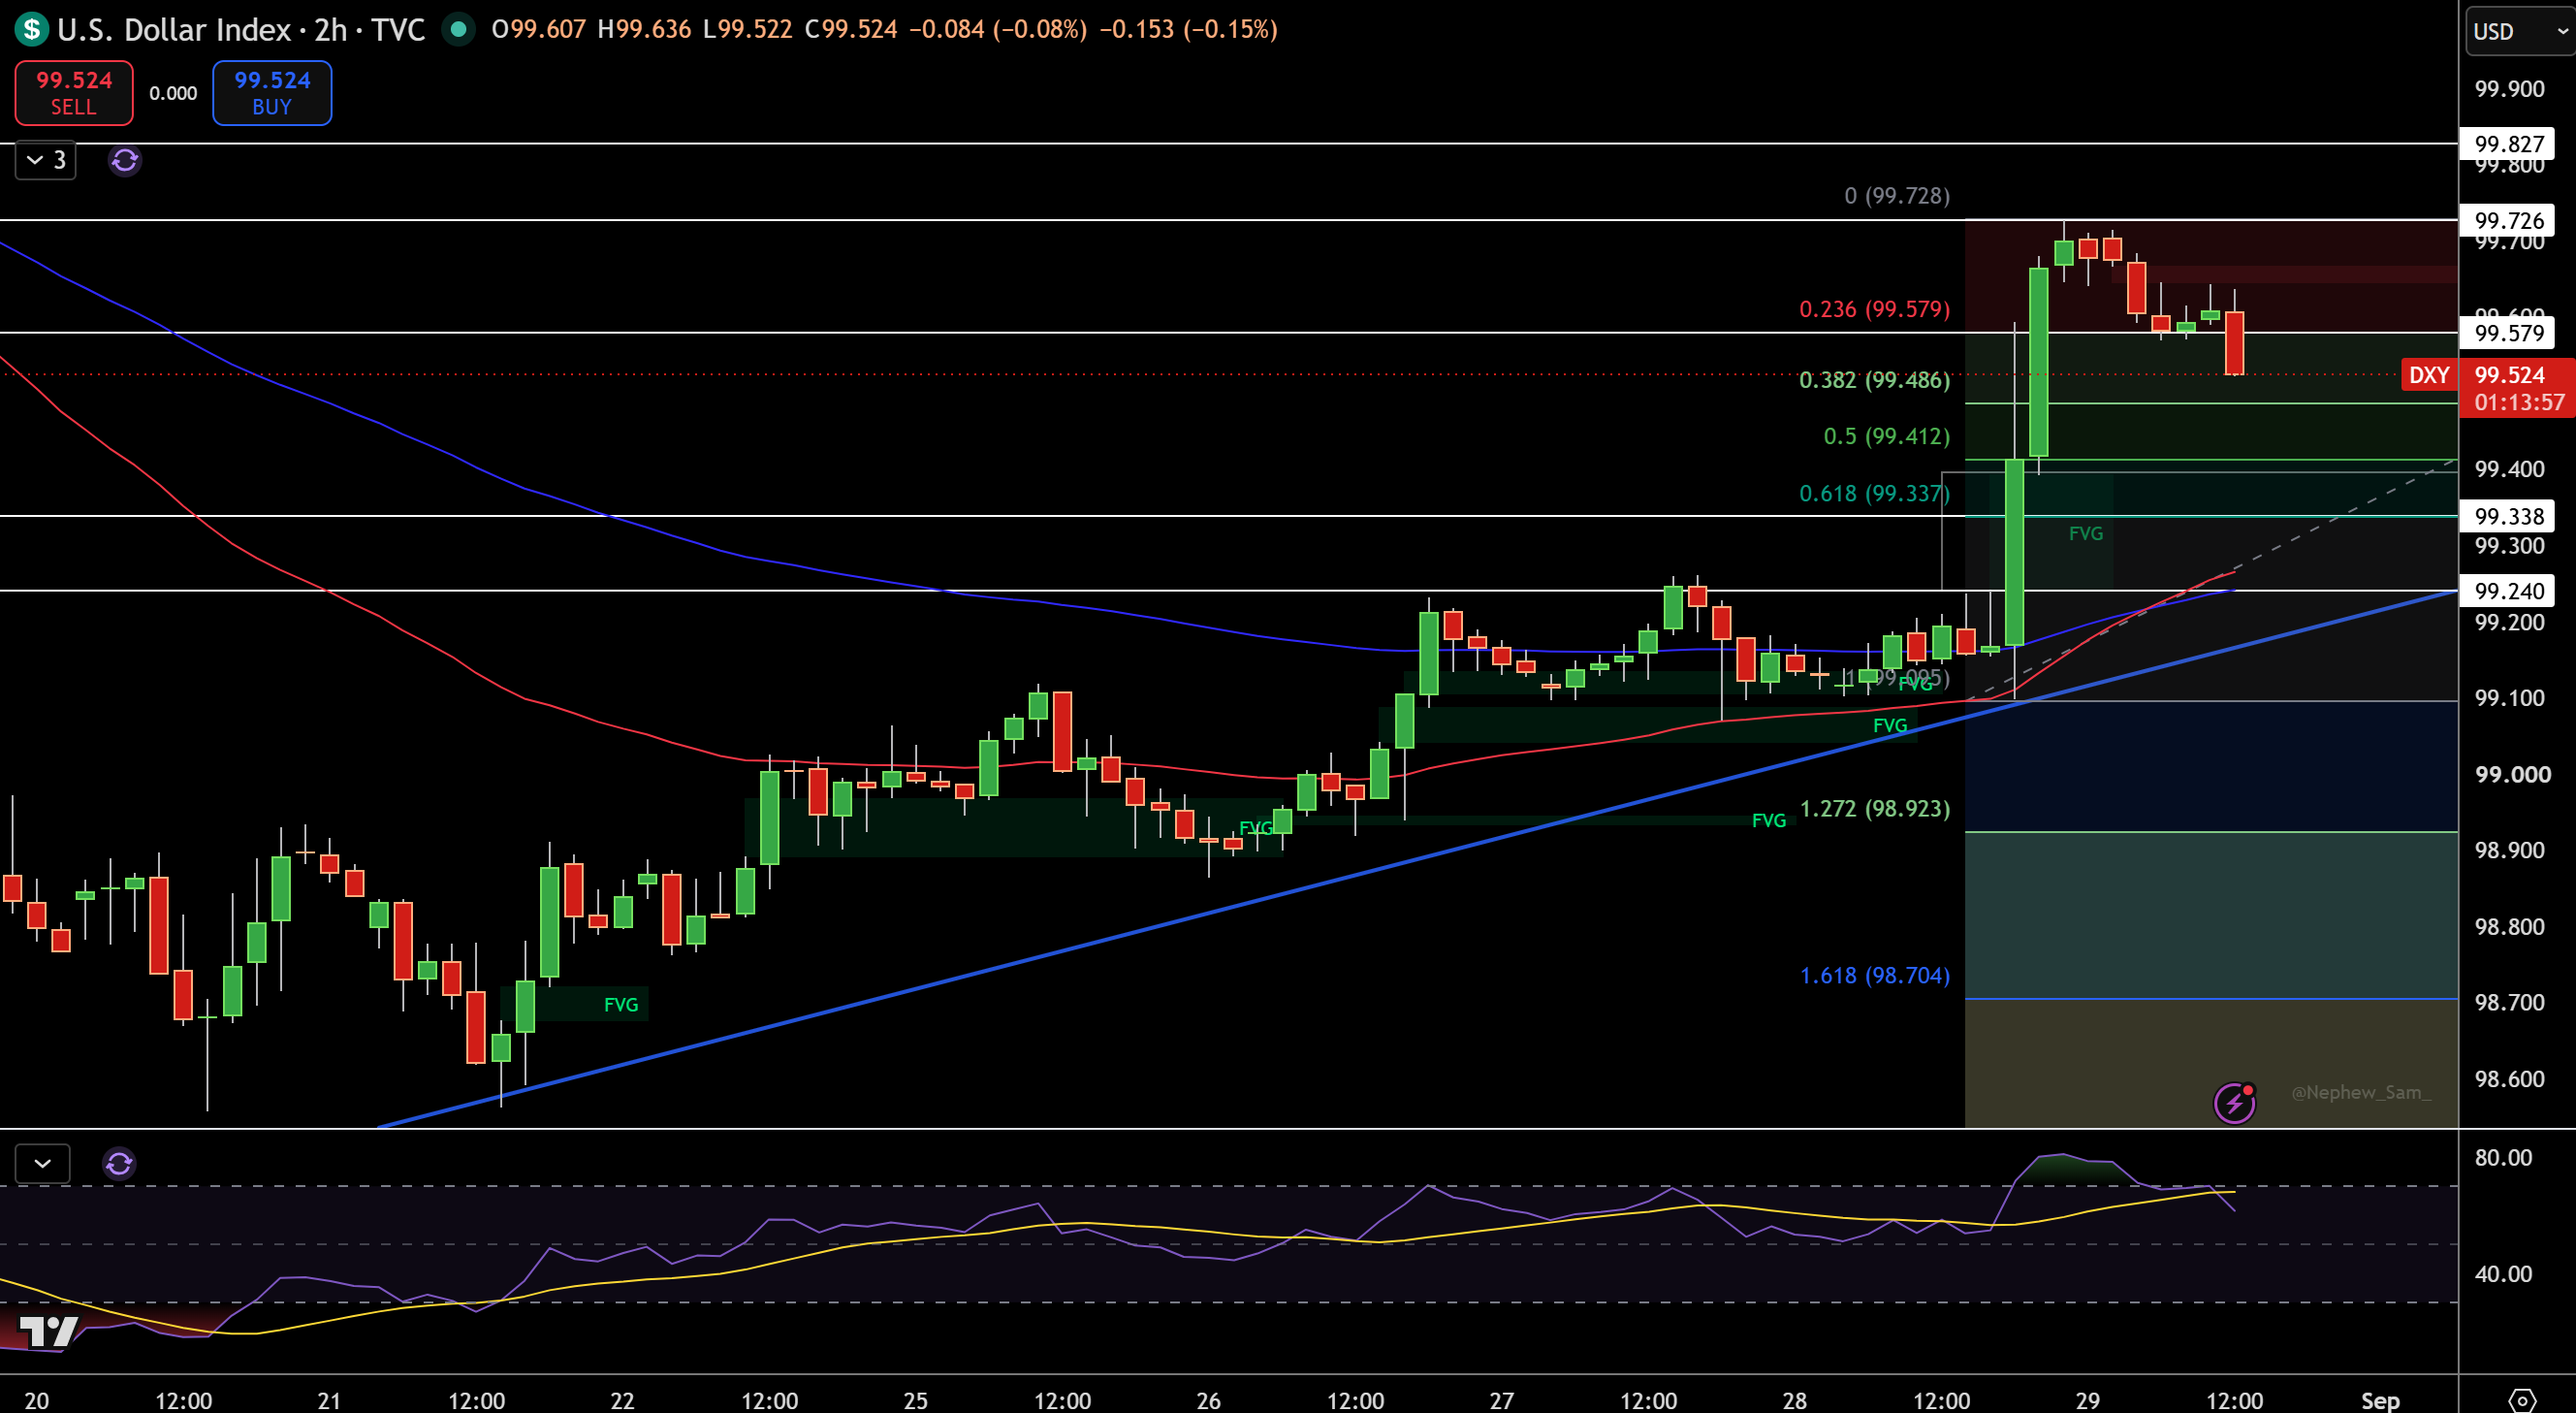Expand the RSI pane legend chevron

pyautogui.click(x=43, y=1164)
